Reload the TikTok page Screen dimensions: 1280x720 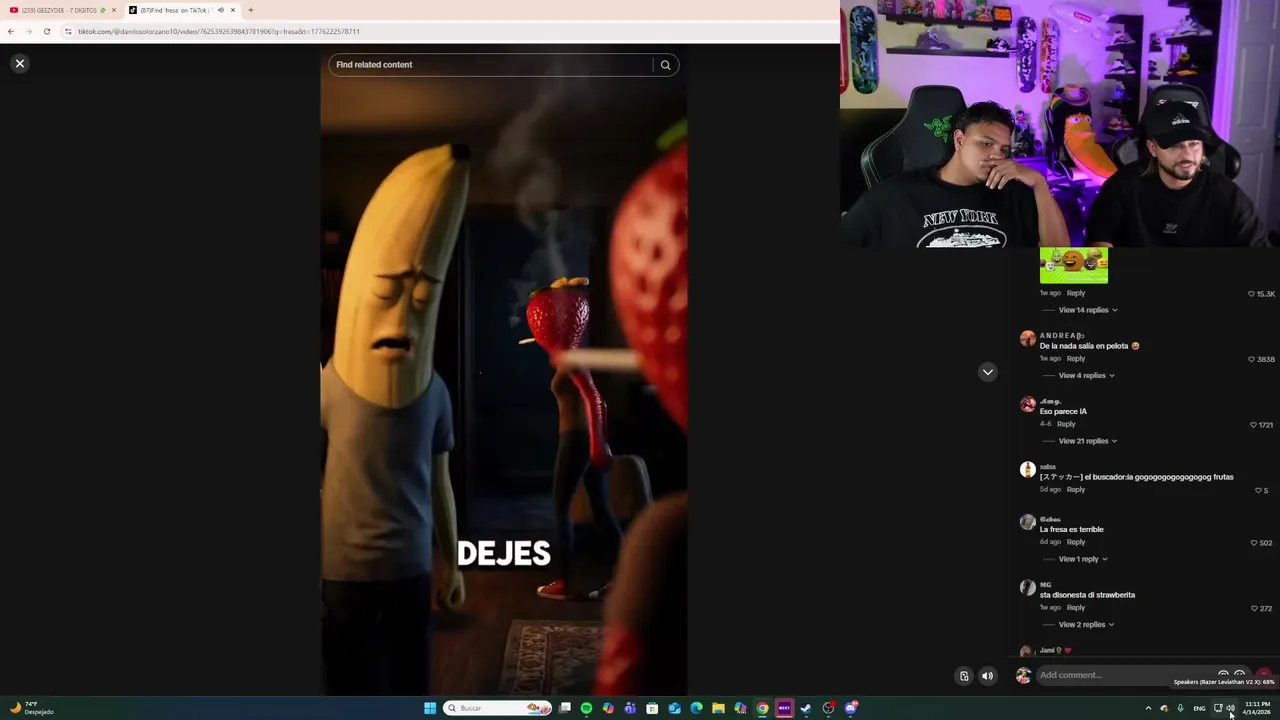click(46, 31)
